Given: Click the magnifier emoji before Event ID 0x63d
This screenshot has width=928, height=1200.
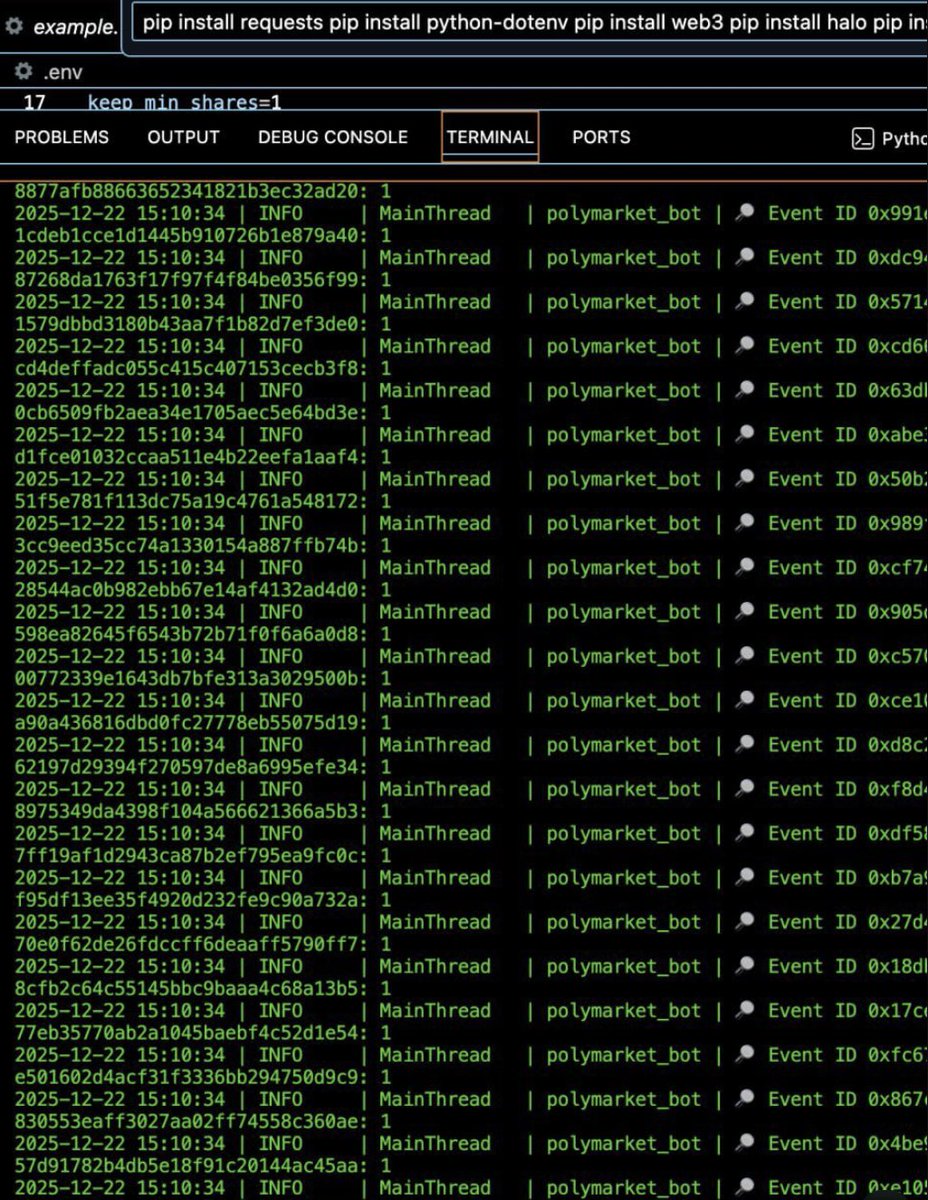Looking at the screenshot, I should (744, 390).
